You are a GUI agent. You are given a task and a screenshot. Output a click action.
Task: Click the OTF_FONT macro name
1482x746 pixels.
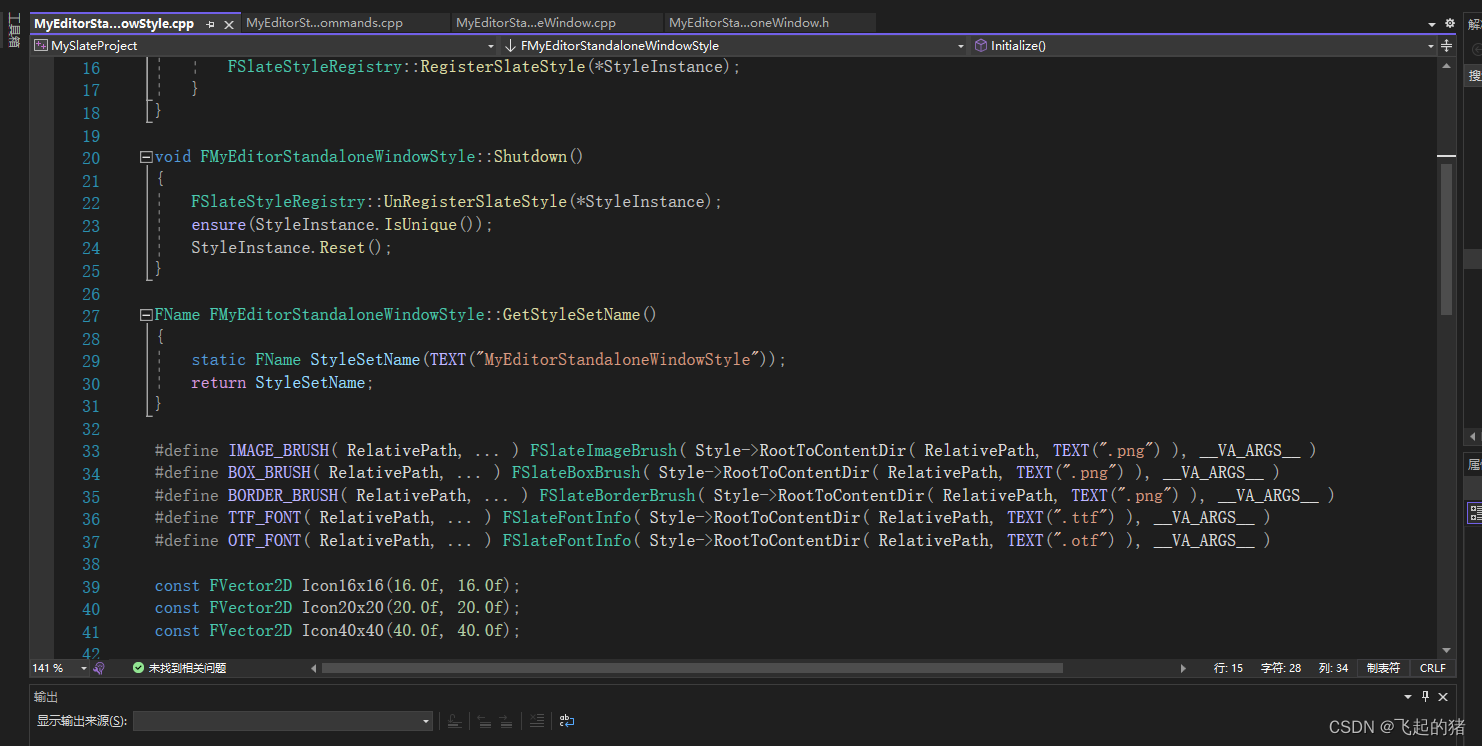265,541
